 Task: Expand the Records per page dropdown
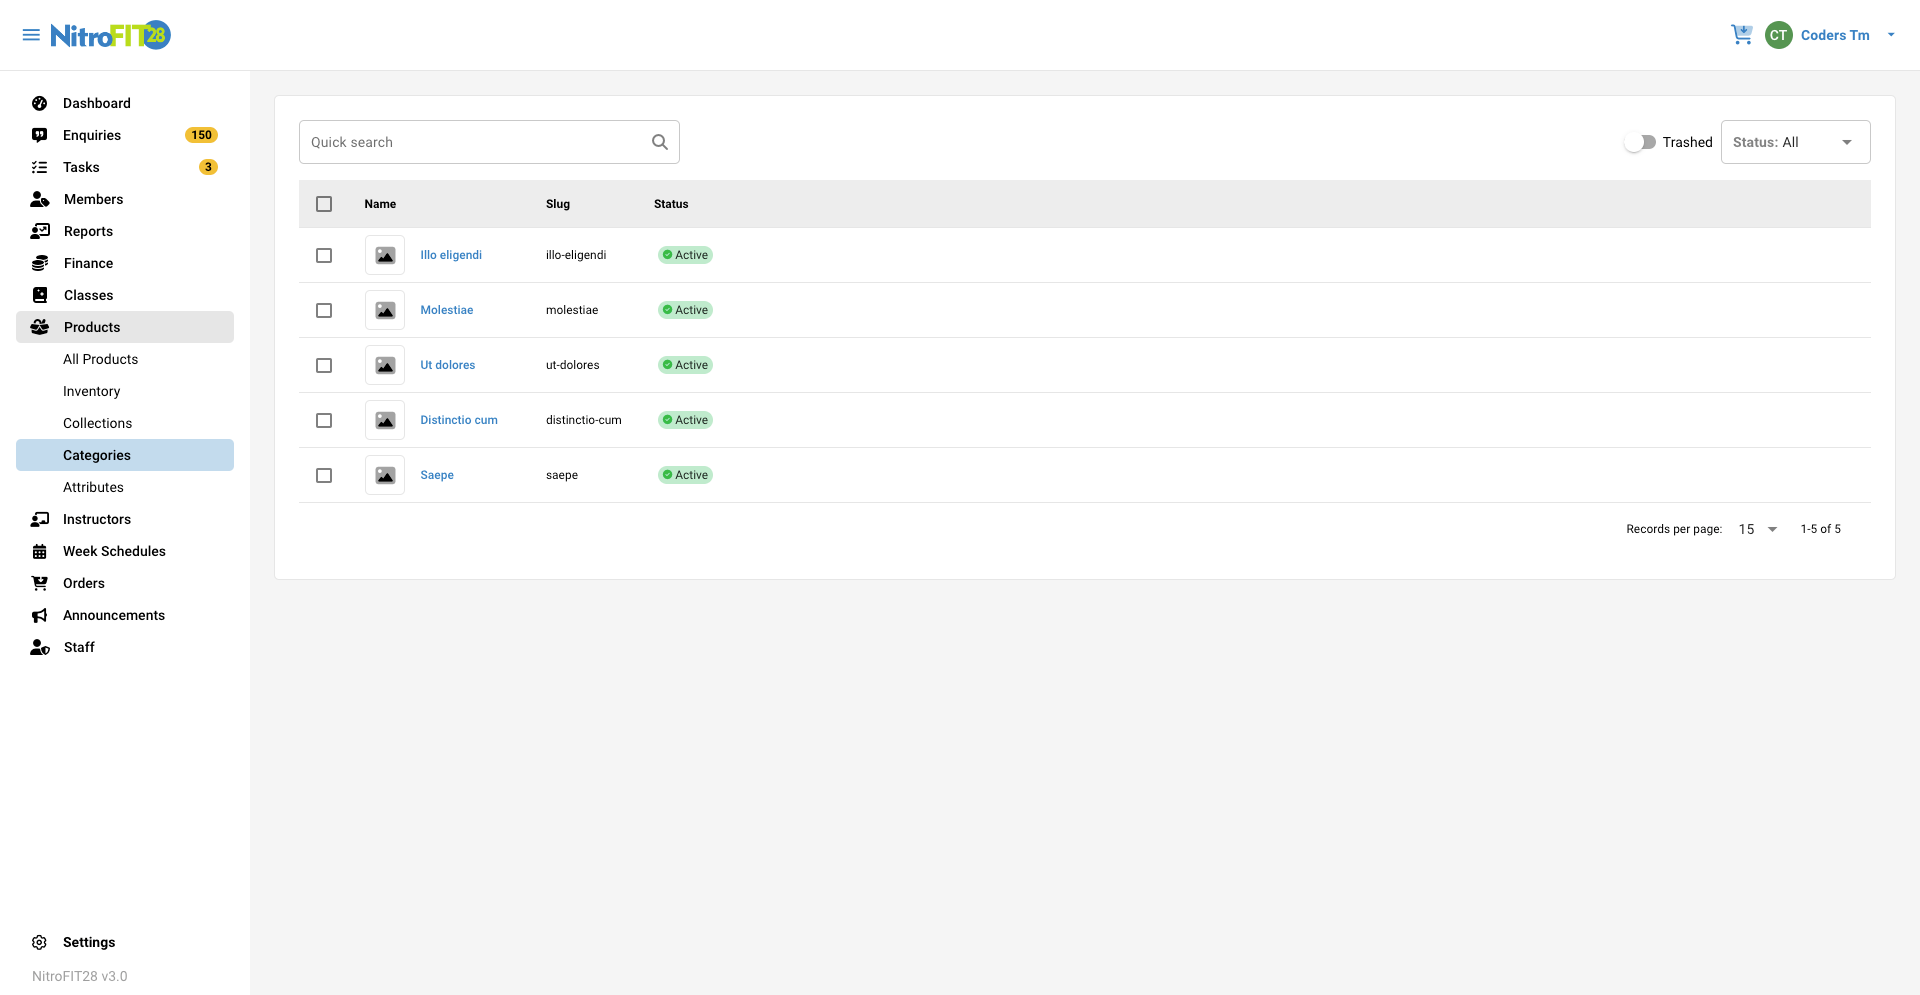click(x=1758, y=529)
